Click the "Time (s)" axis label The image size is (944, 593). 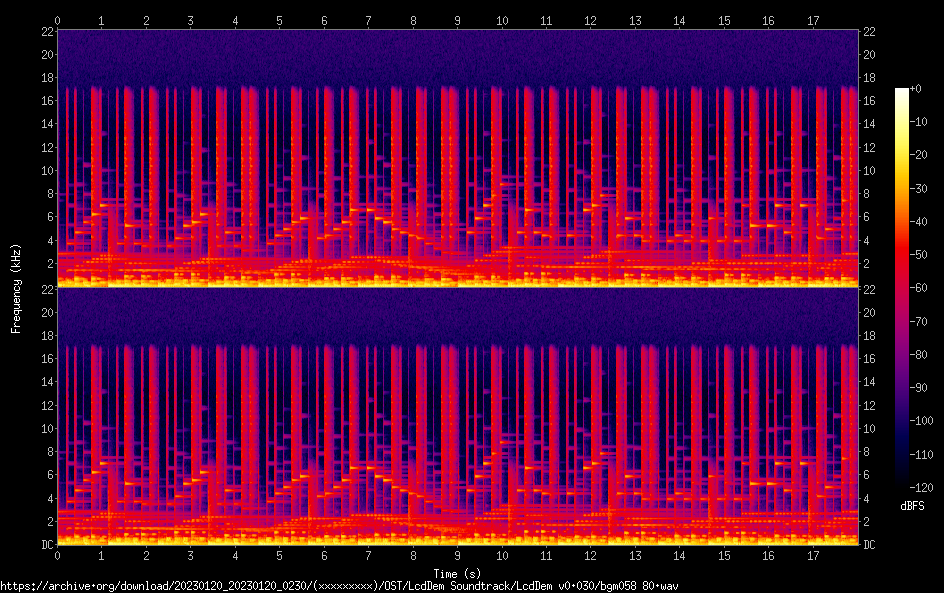pos(458,573)
